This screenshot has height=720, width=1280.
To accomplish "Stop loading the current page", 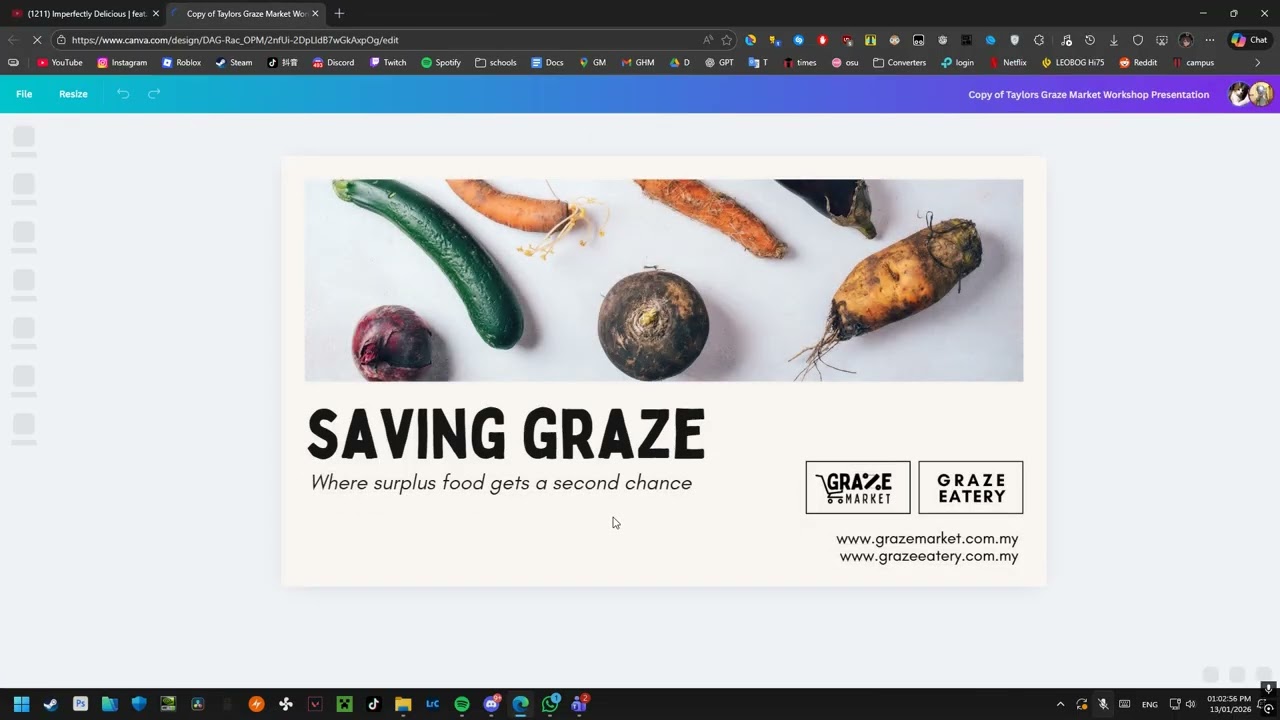I will (x=37, y=40).
